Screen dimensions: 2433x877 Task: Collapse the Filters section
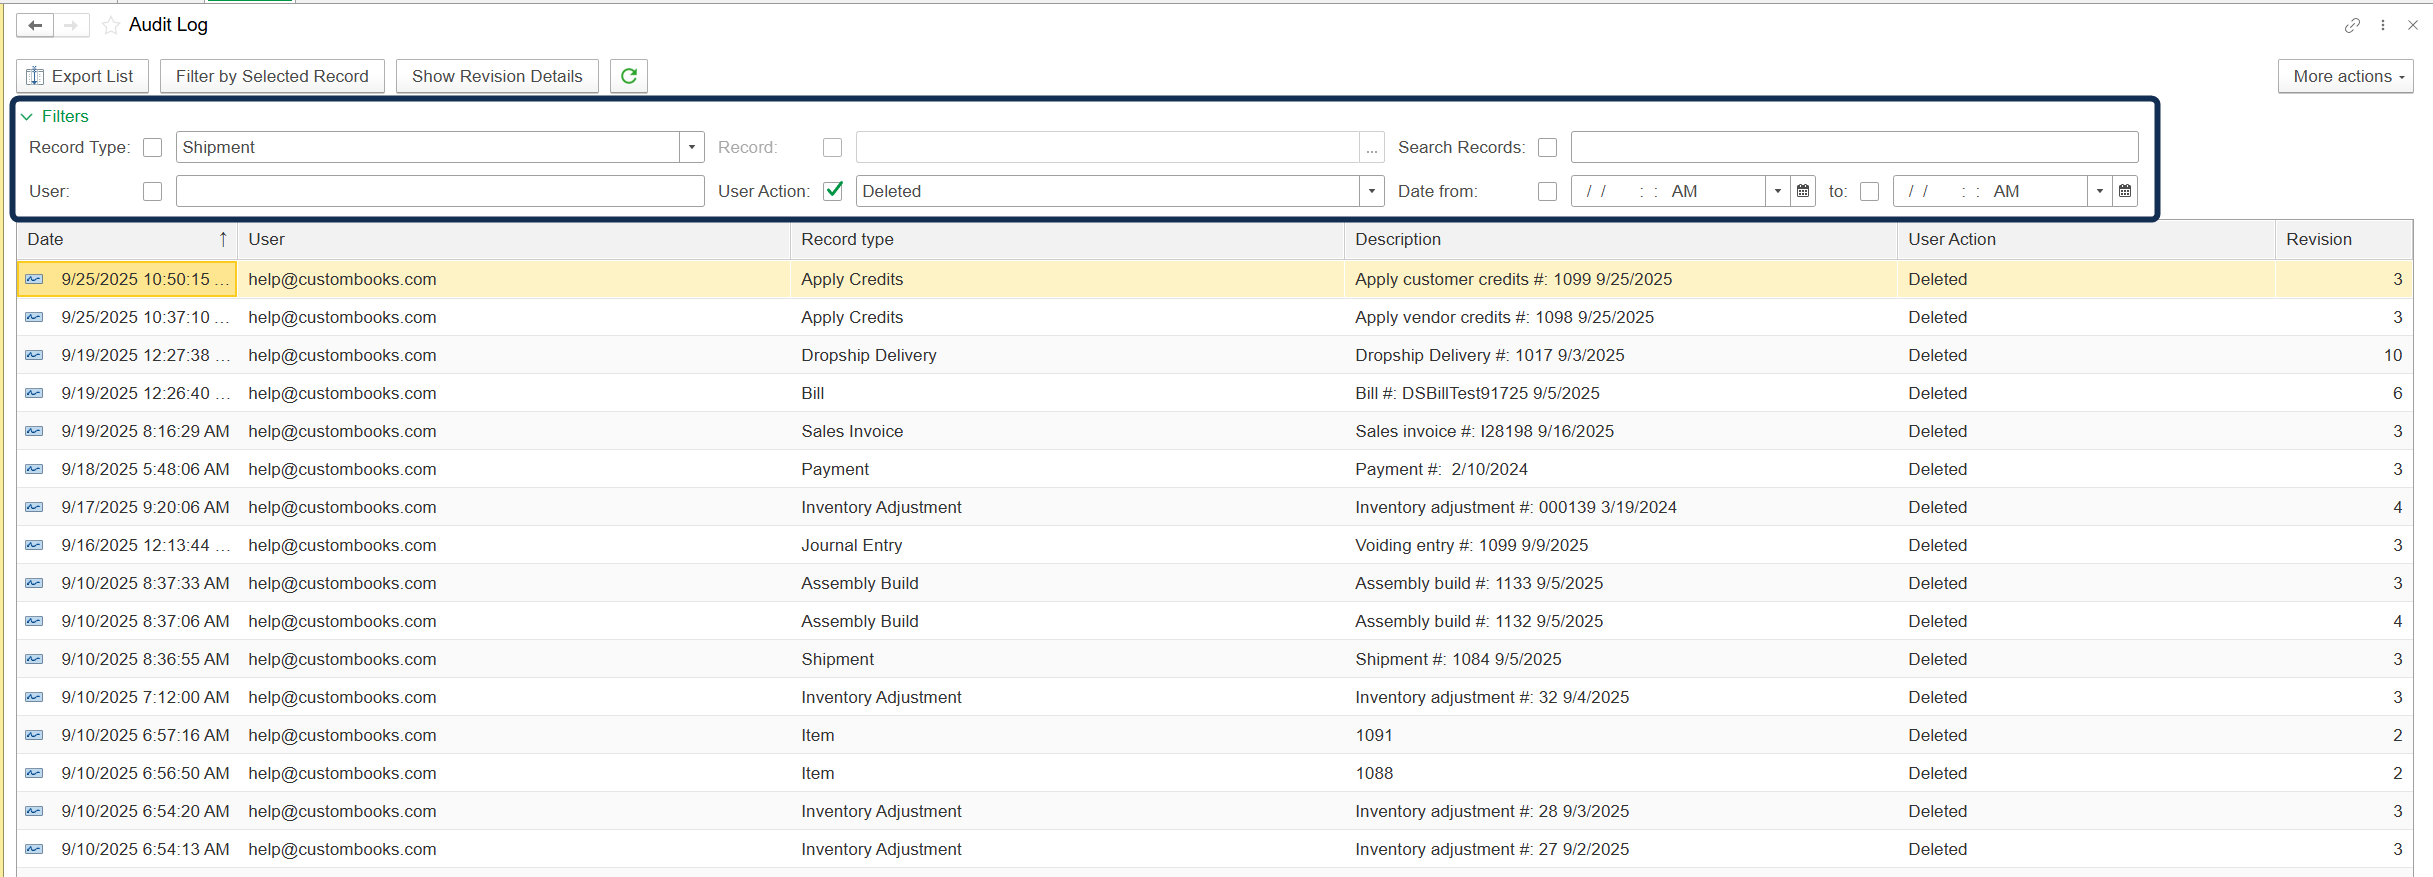pos(28,116)
